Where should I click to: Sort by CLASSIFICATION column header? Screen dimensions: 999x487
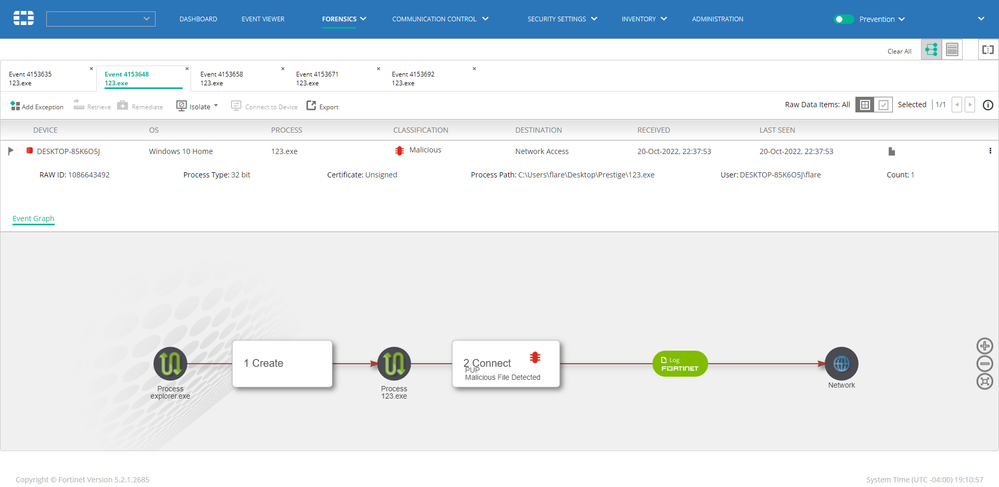(420, 130)
